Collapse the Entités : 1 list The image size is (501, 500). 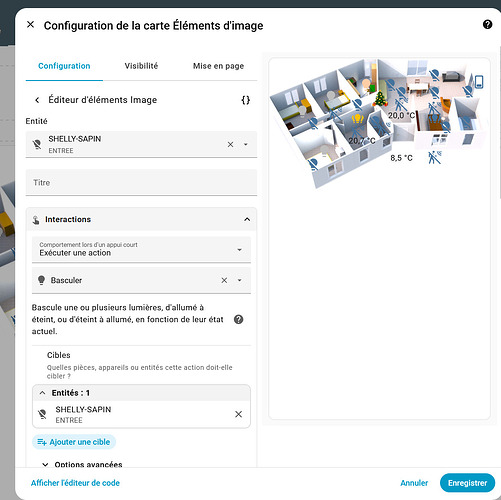point(42,393)
